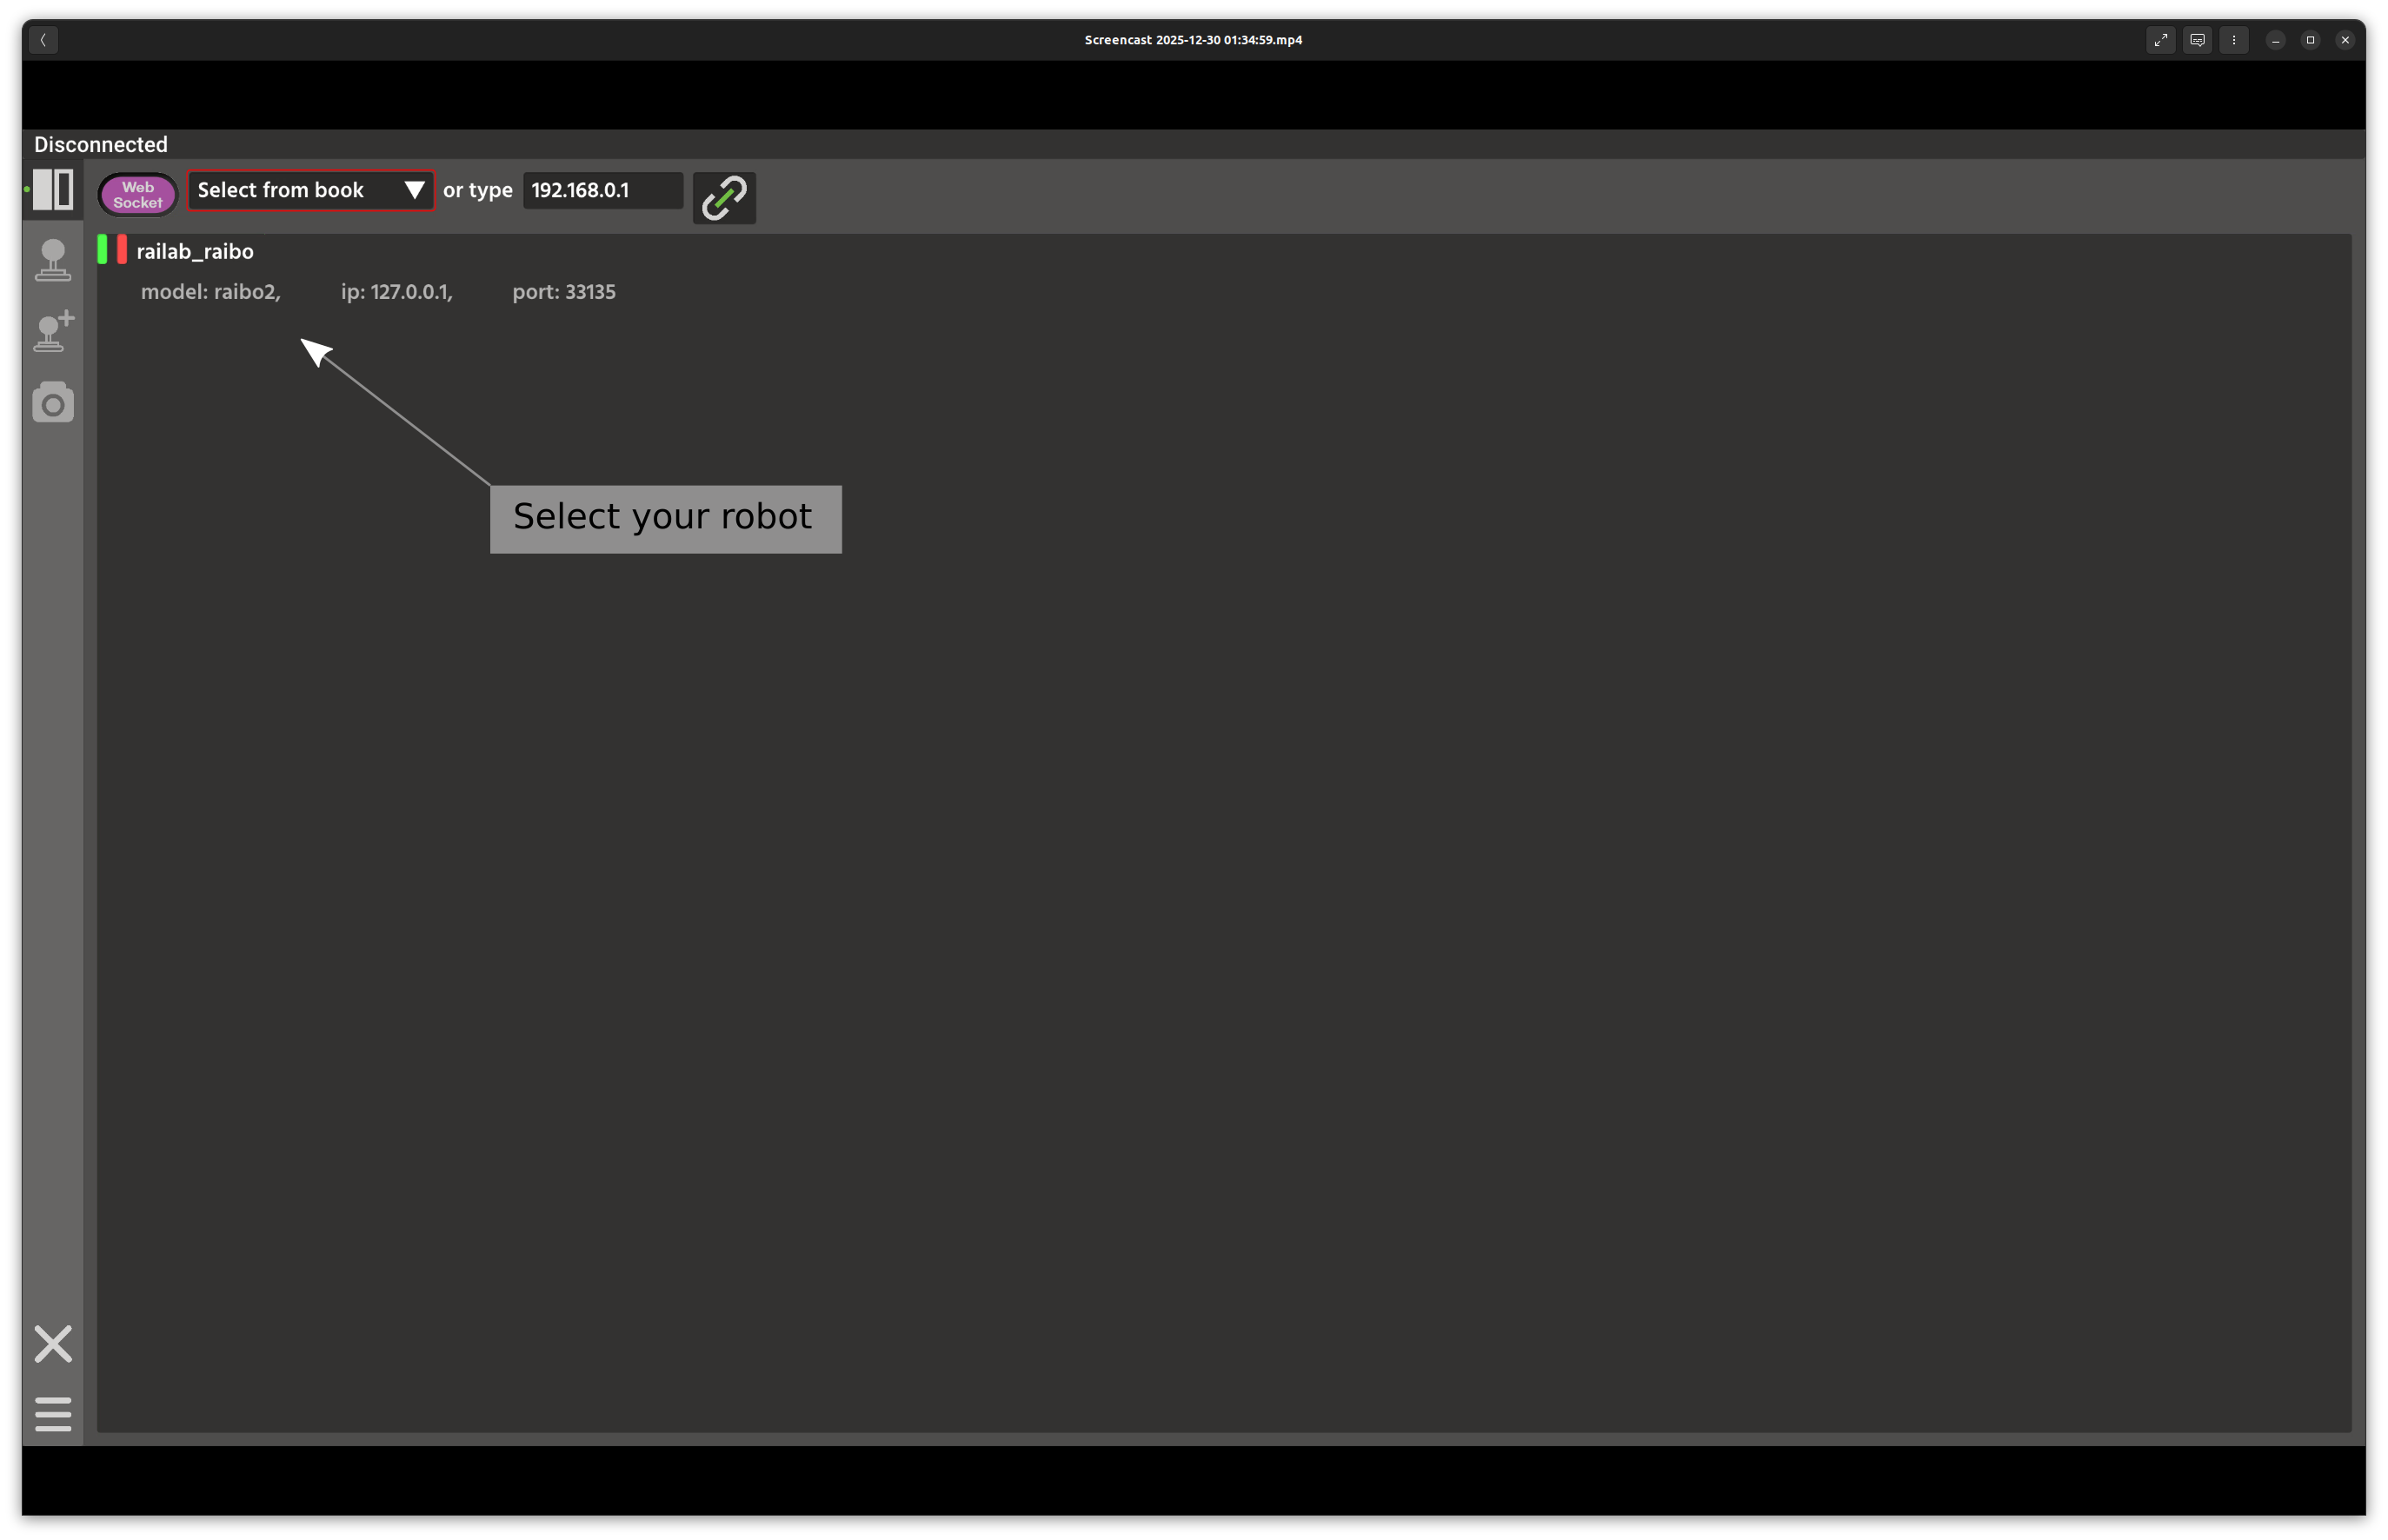Click the 'model: raibo2' detail text

pyautogui.click(x=210, y=292)
